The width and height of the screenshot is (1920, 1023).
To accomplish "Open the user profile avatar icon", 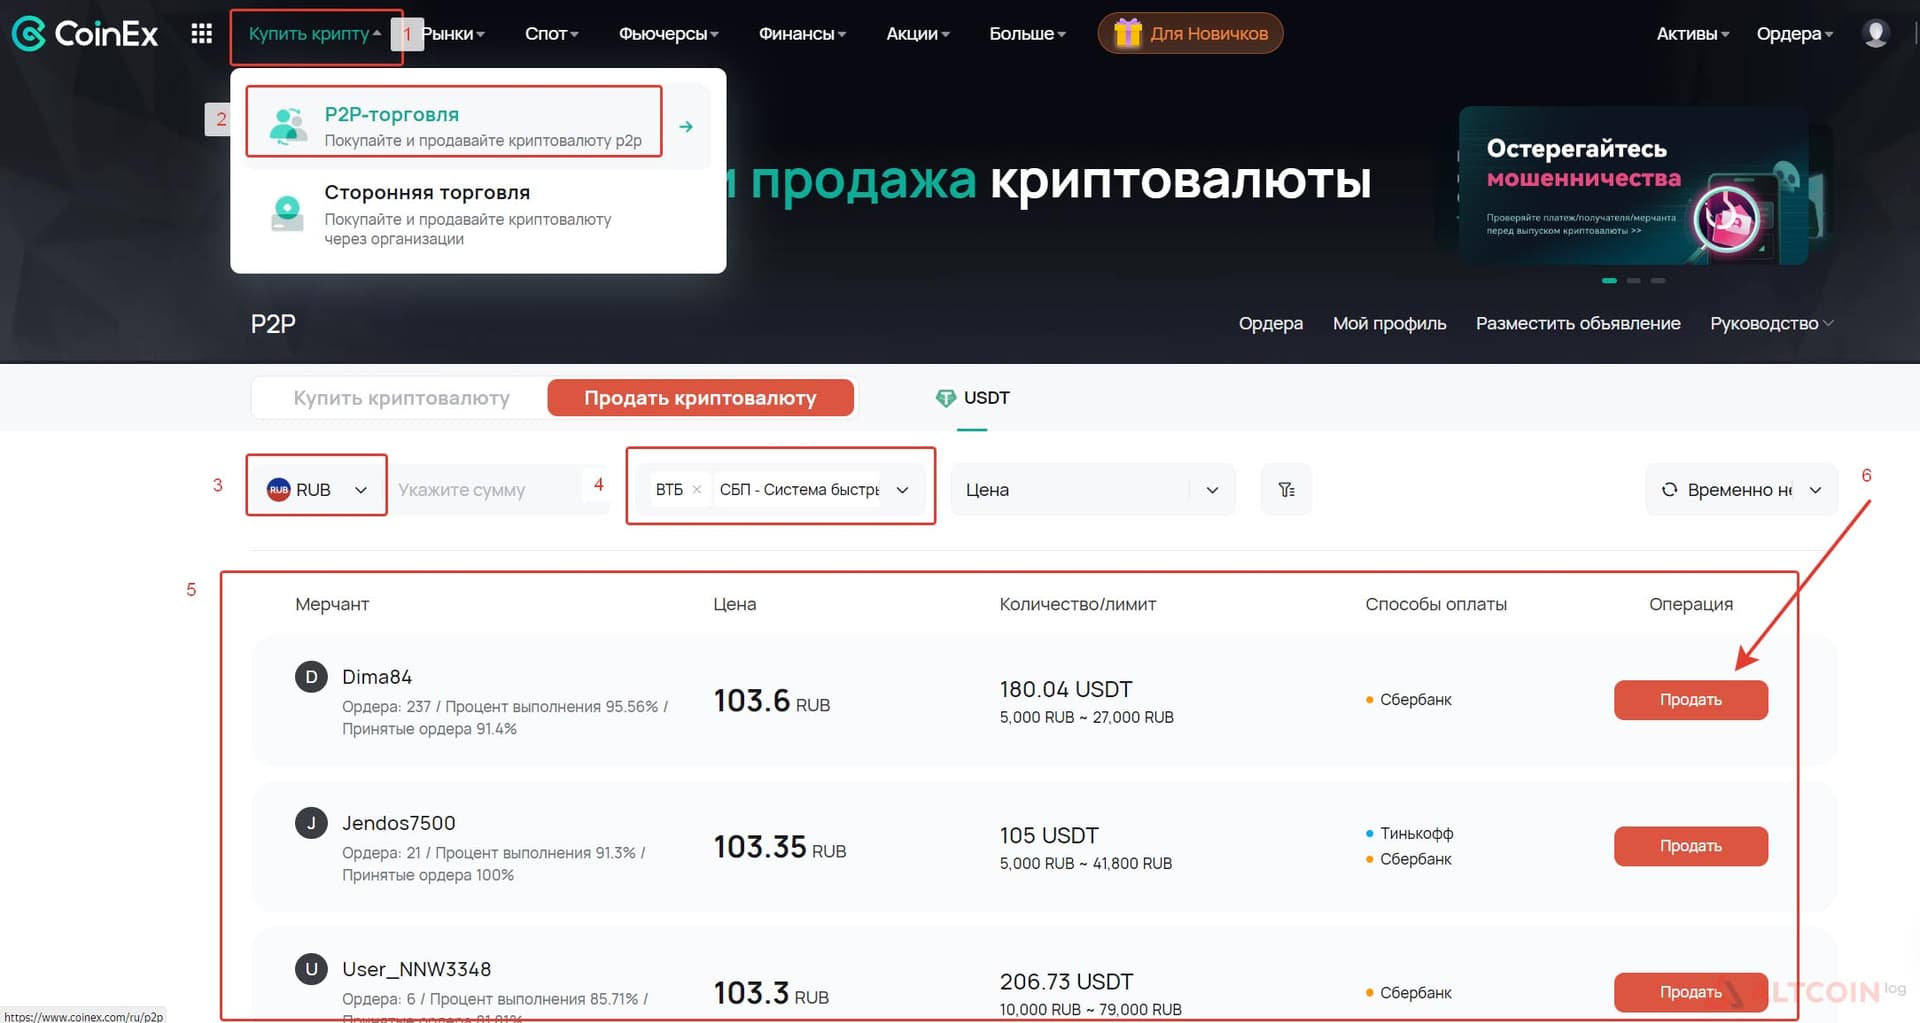I will tap(1876, 33).
